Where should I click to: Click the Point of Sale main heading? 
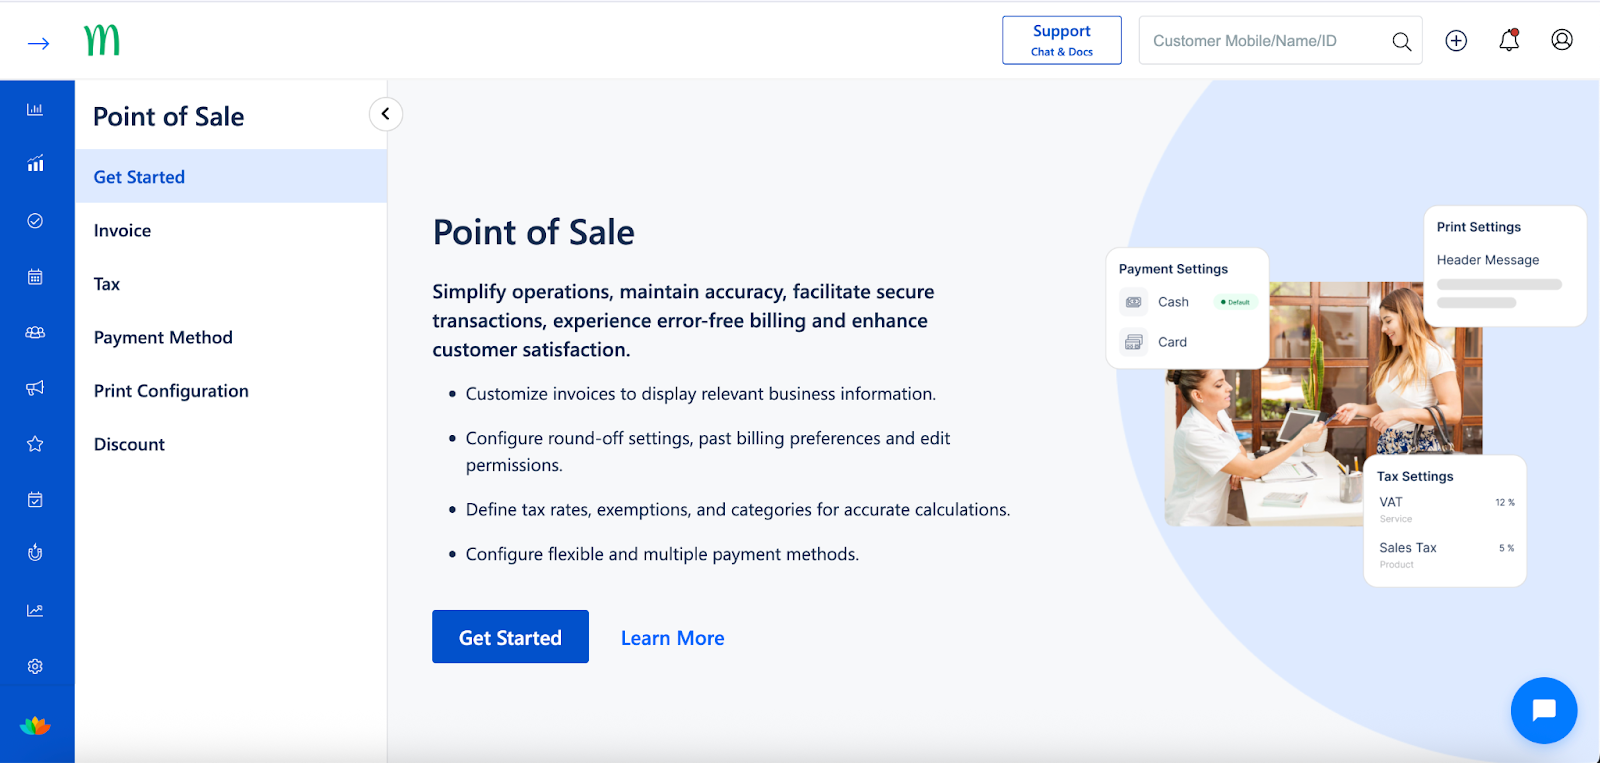533,232
